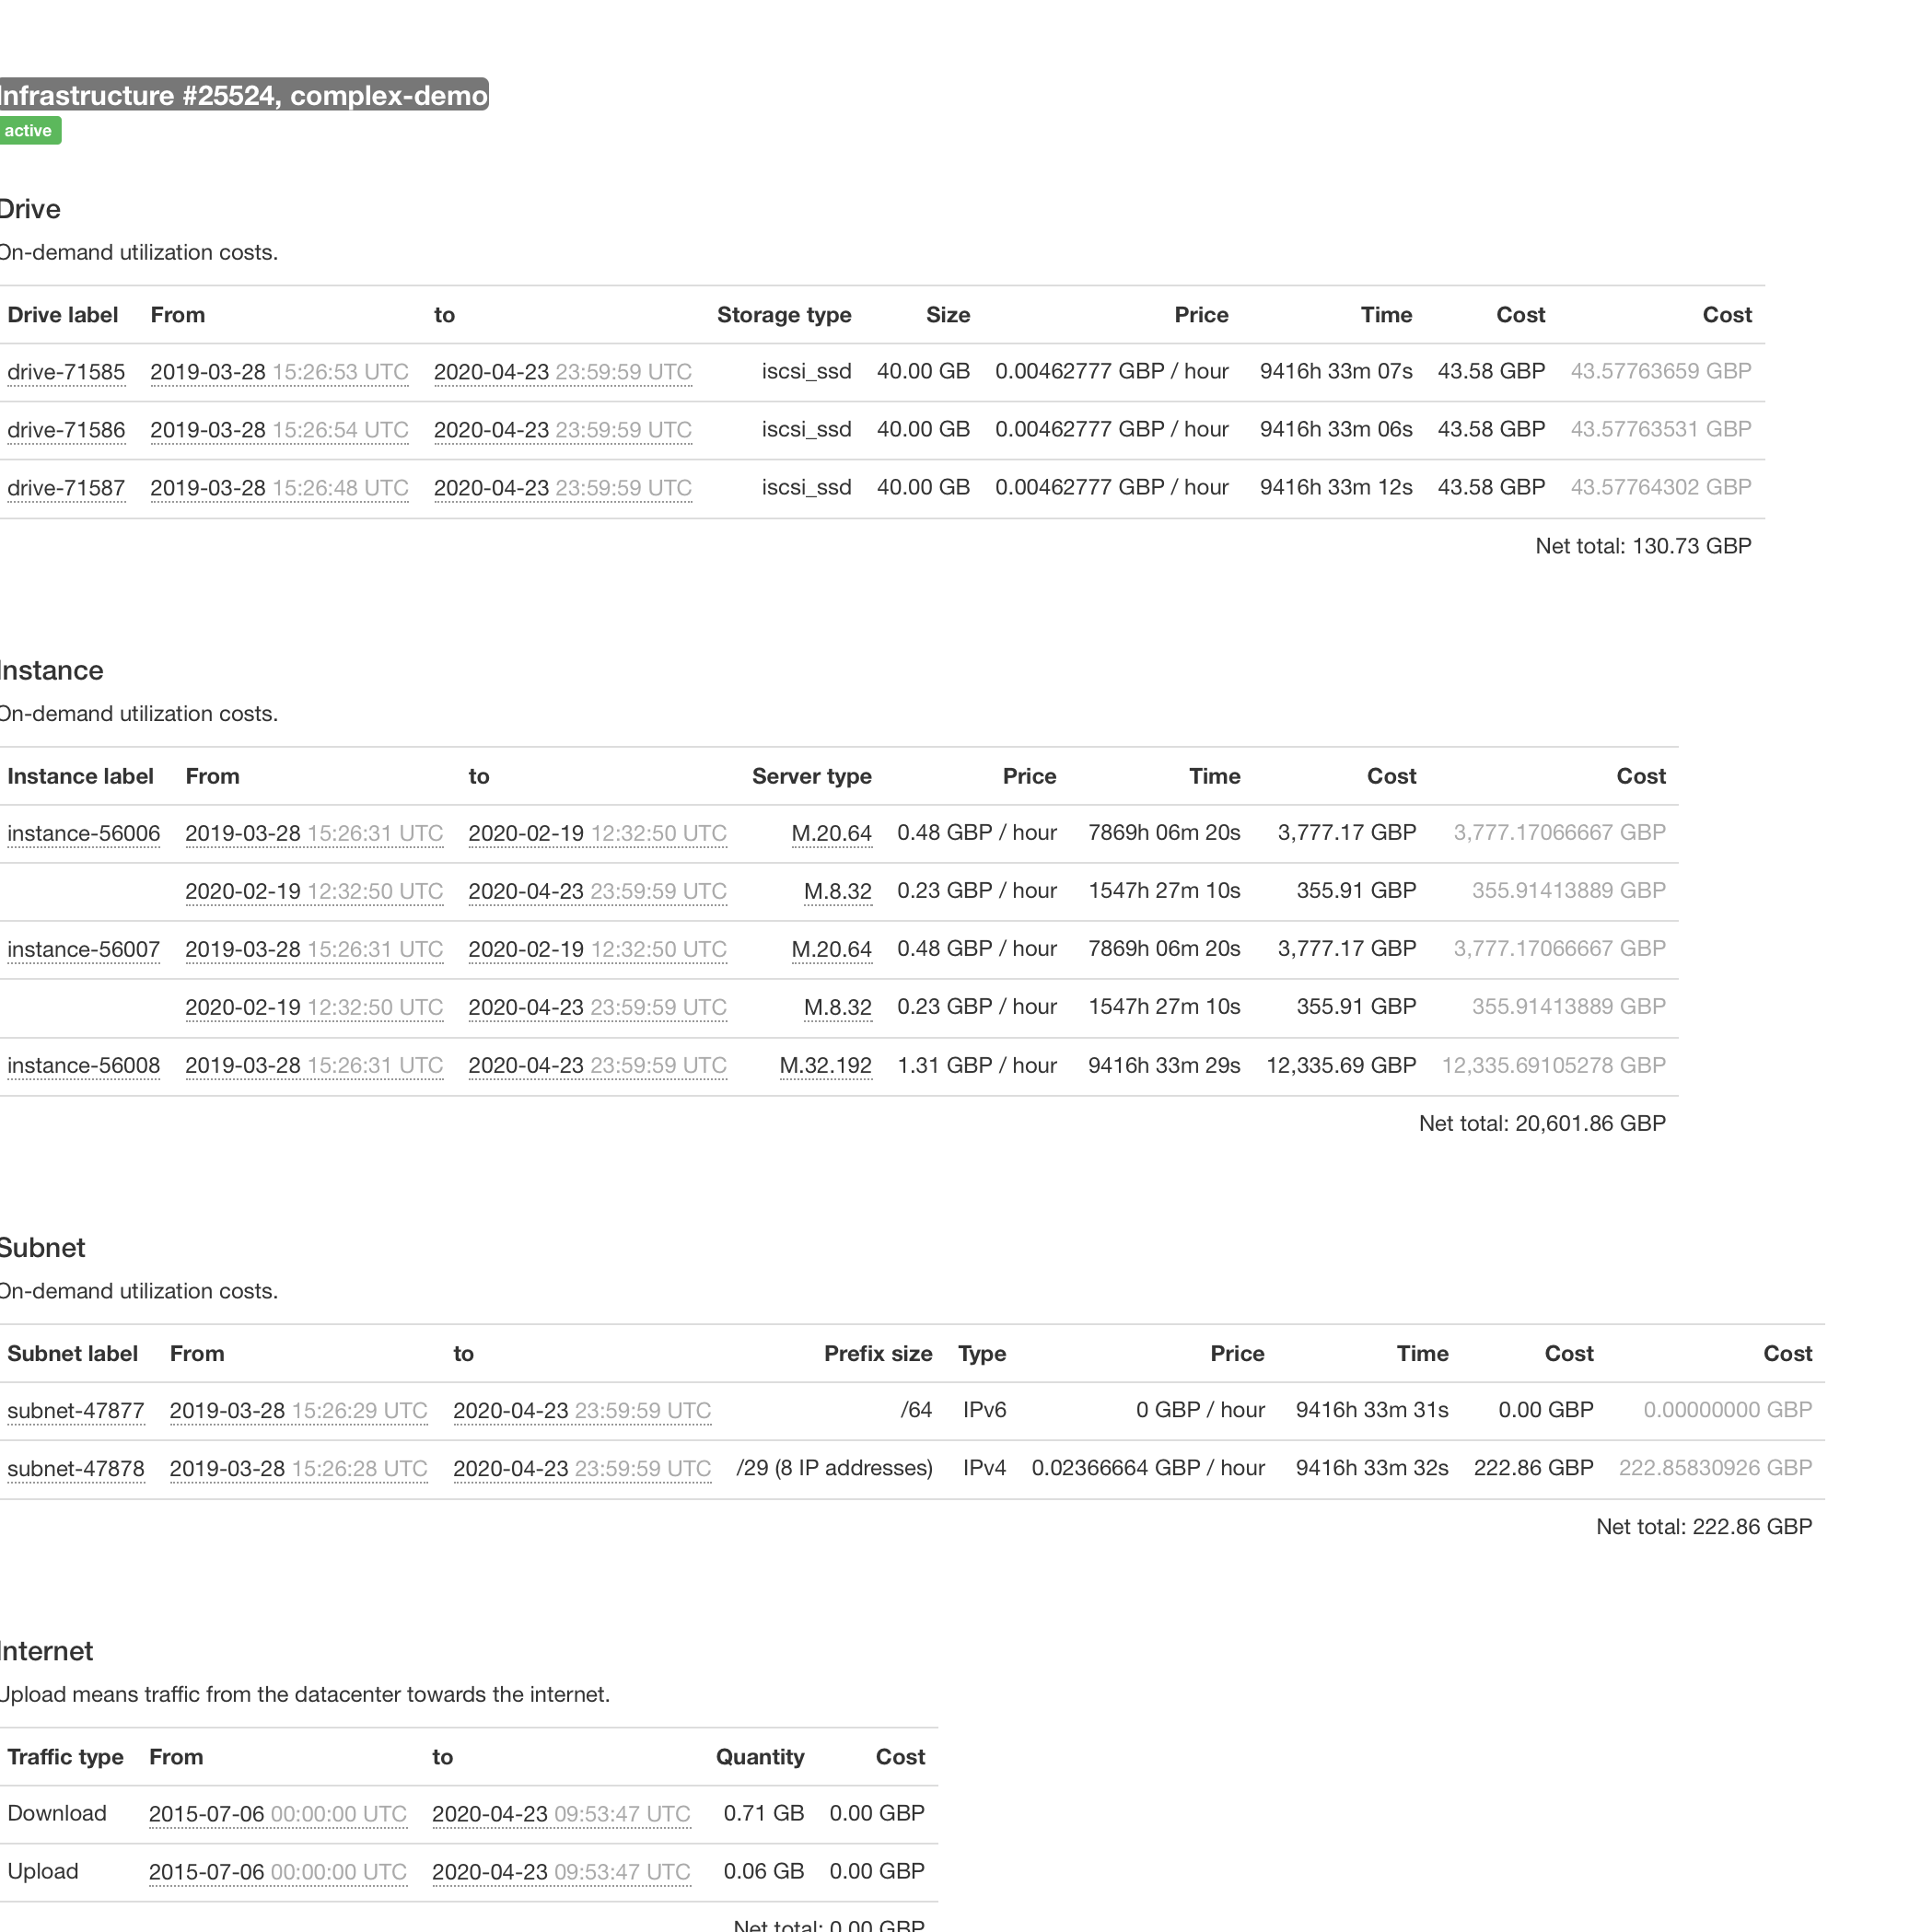Click Upload quantity 0.06 GB

[x=764, y=1871]
